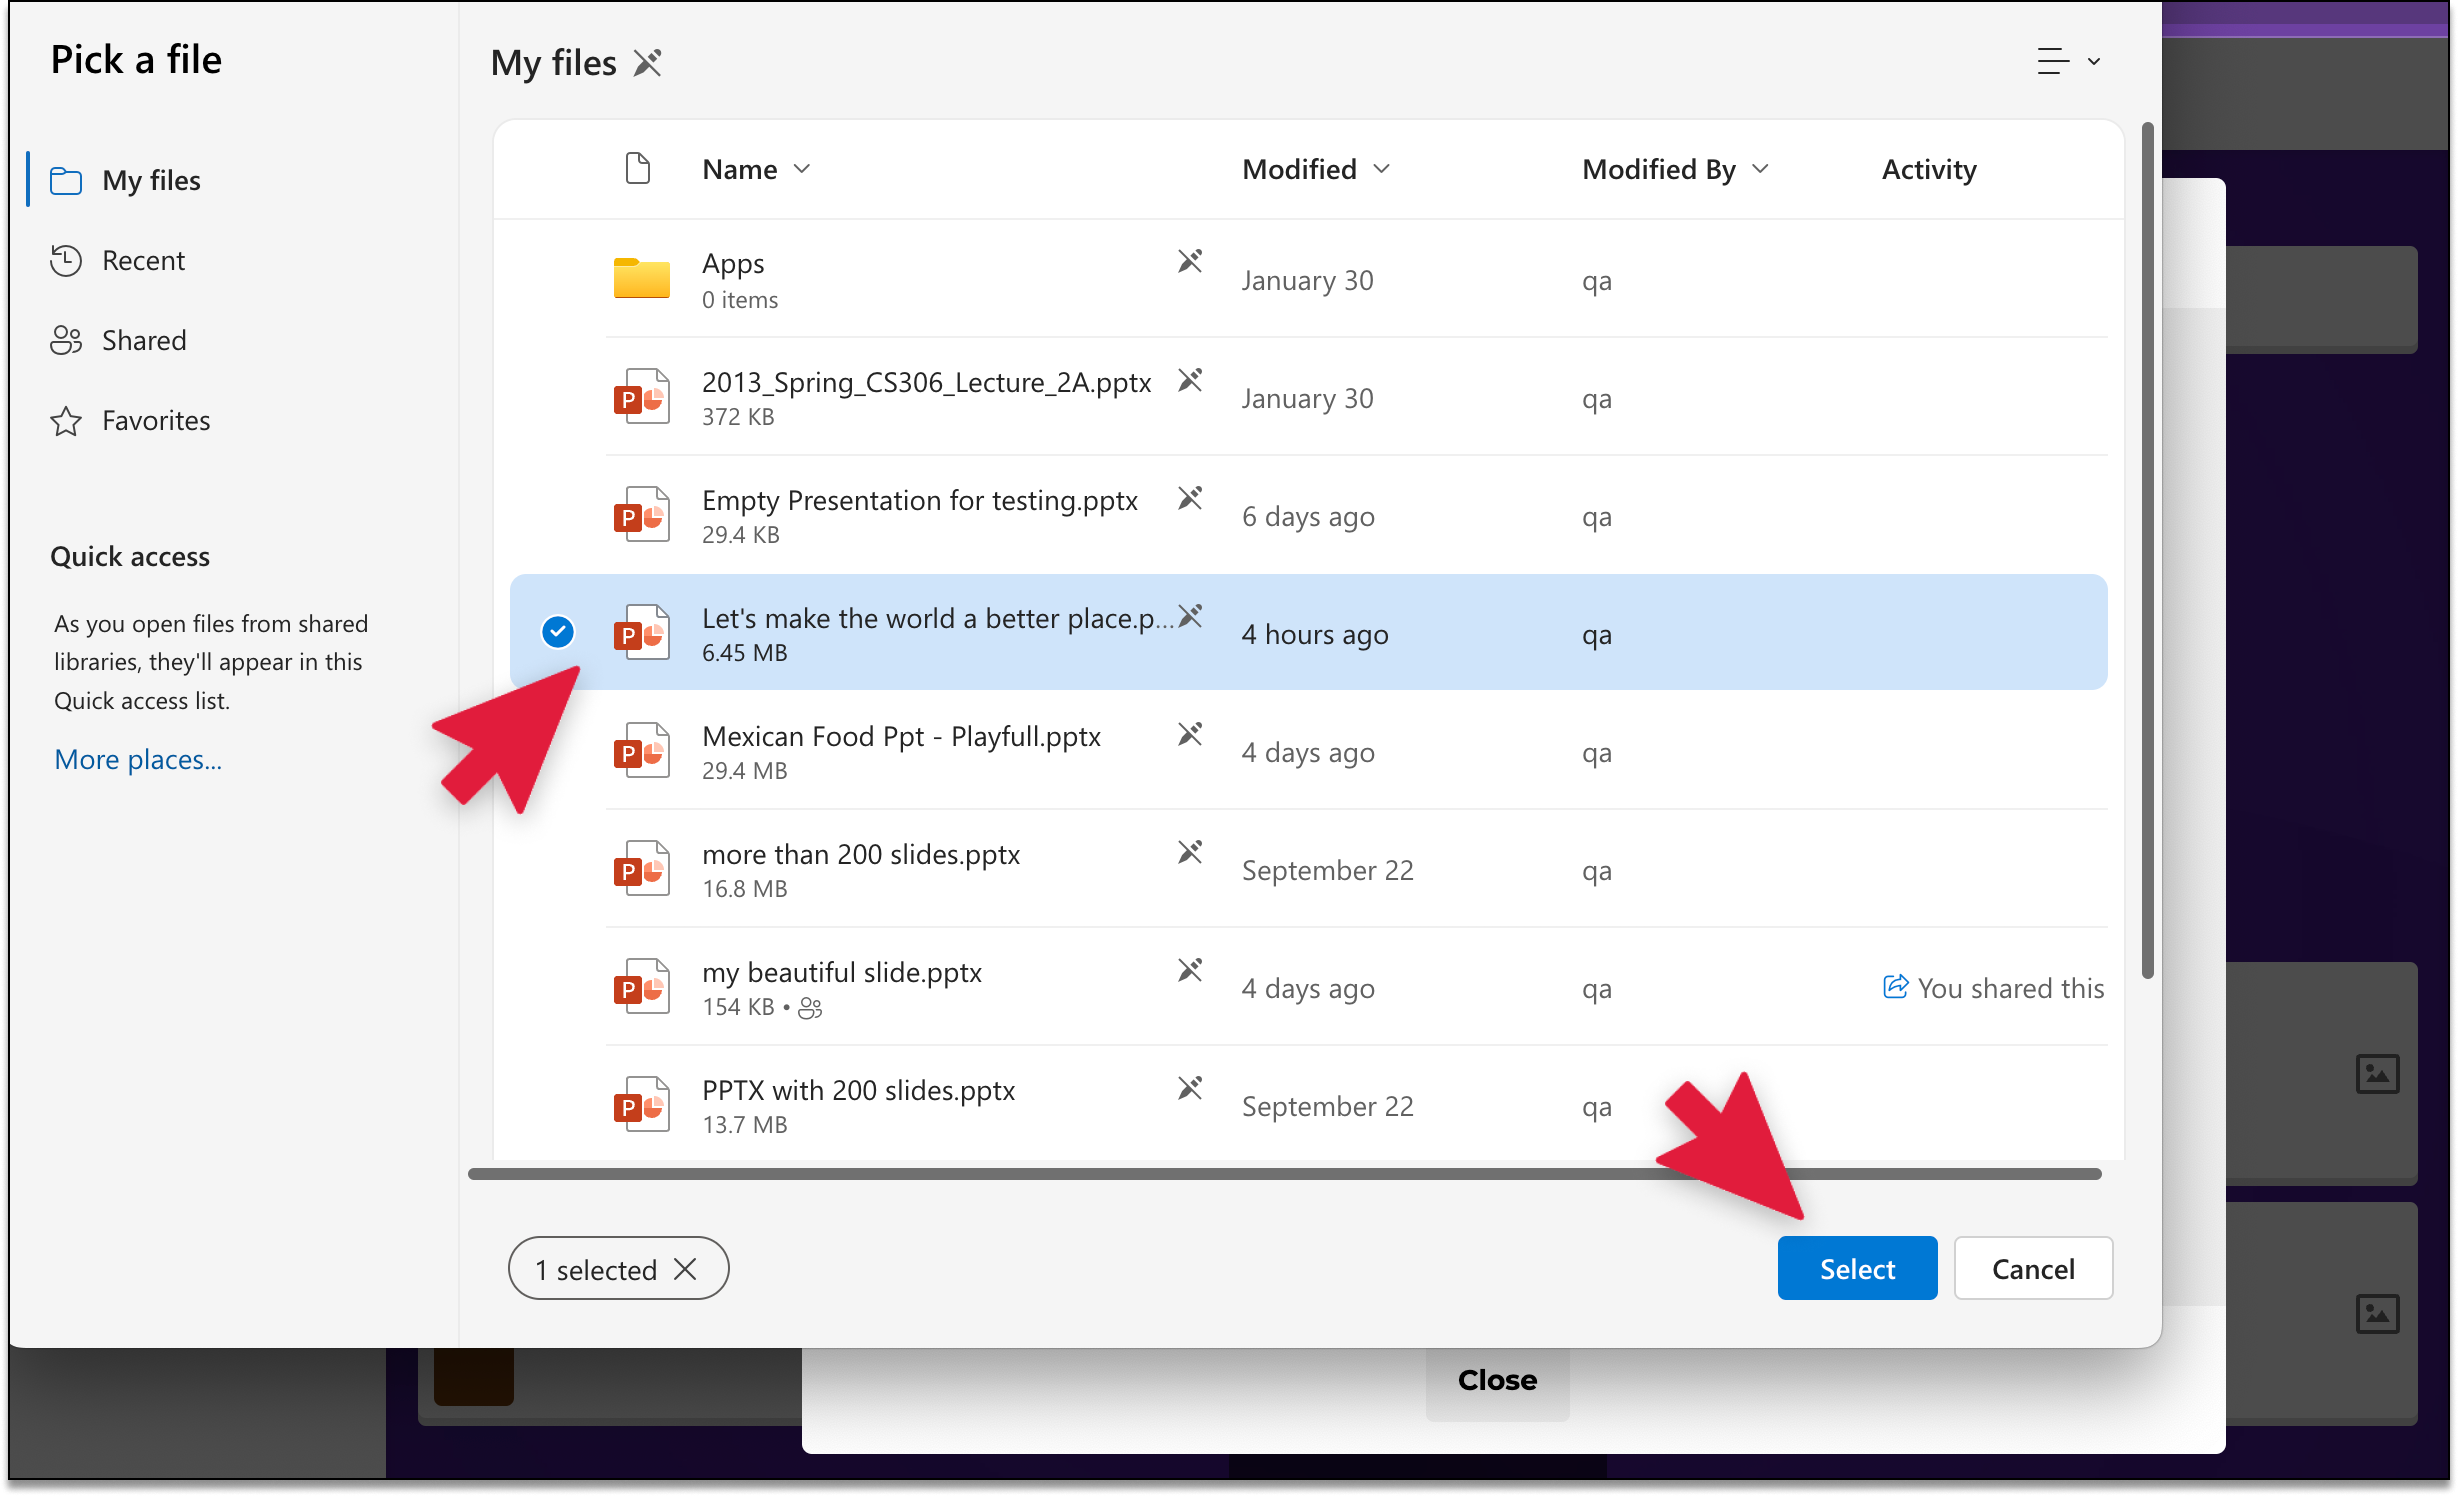Uncheck the Let's make the world file

558,632
